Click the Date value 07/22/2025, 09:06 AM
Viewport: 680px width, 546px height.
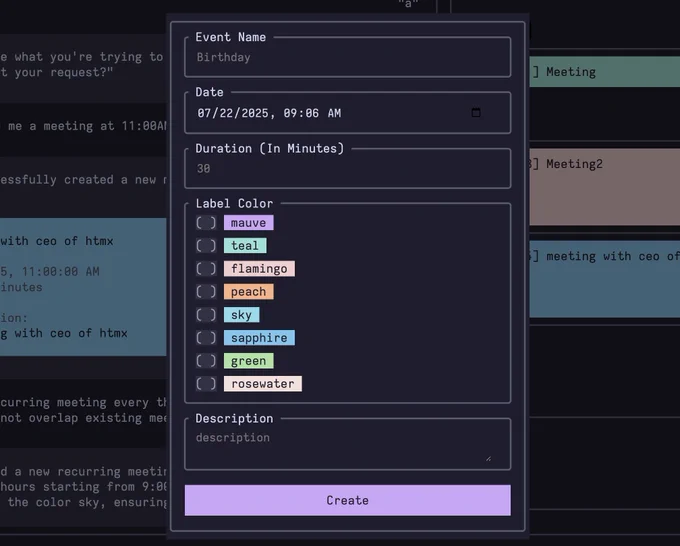269,113
